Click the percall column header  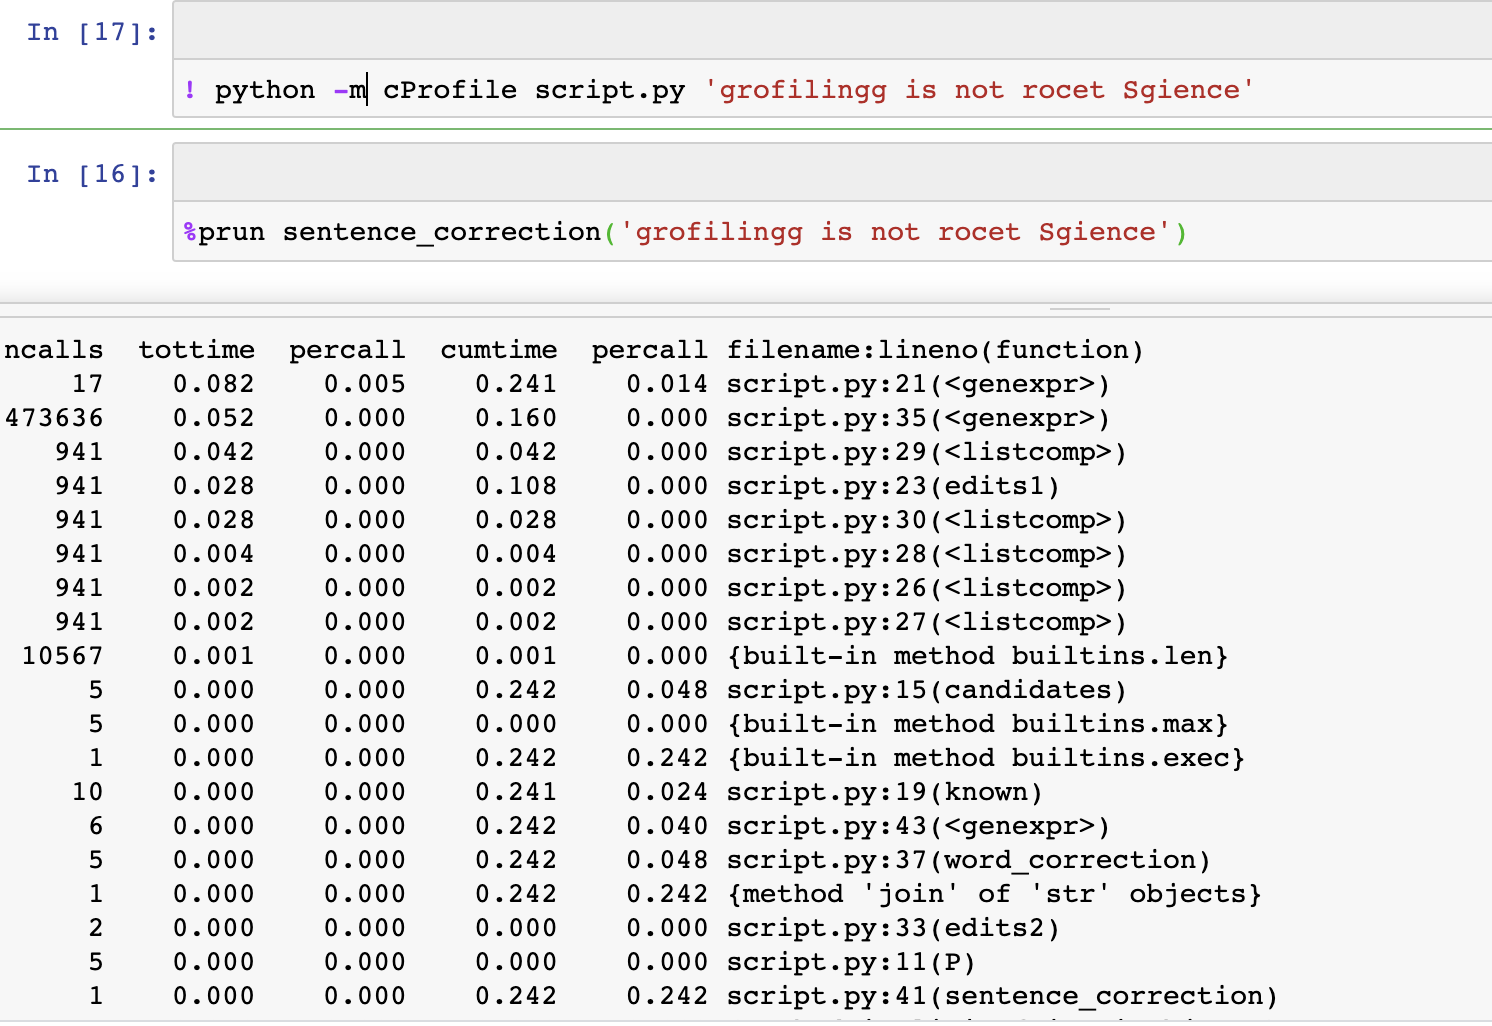tap(348, 349)
